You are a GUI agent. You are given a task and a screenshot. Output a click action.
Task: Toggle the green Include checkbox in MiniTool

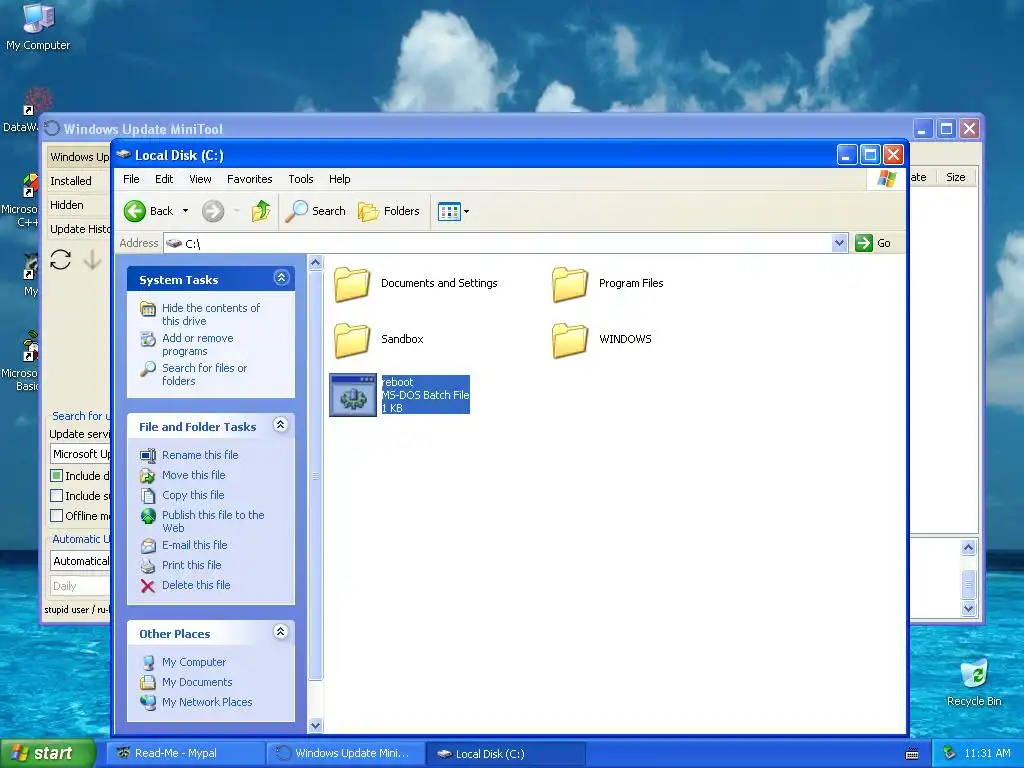pyautogui.click(x=57, y=475)
